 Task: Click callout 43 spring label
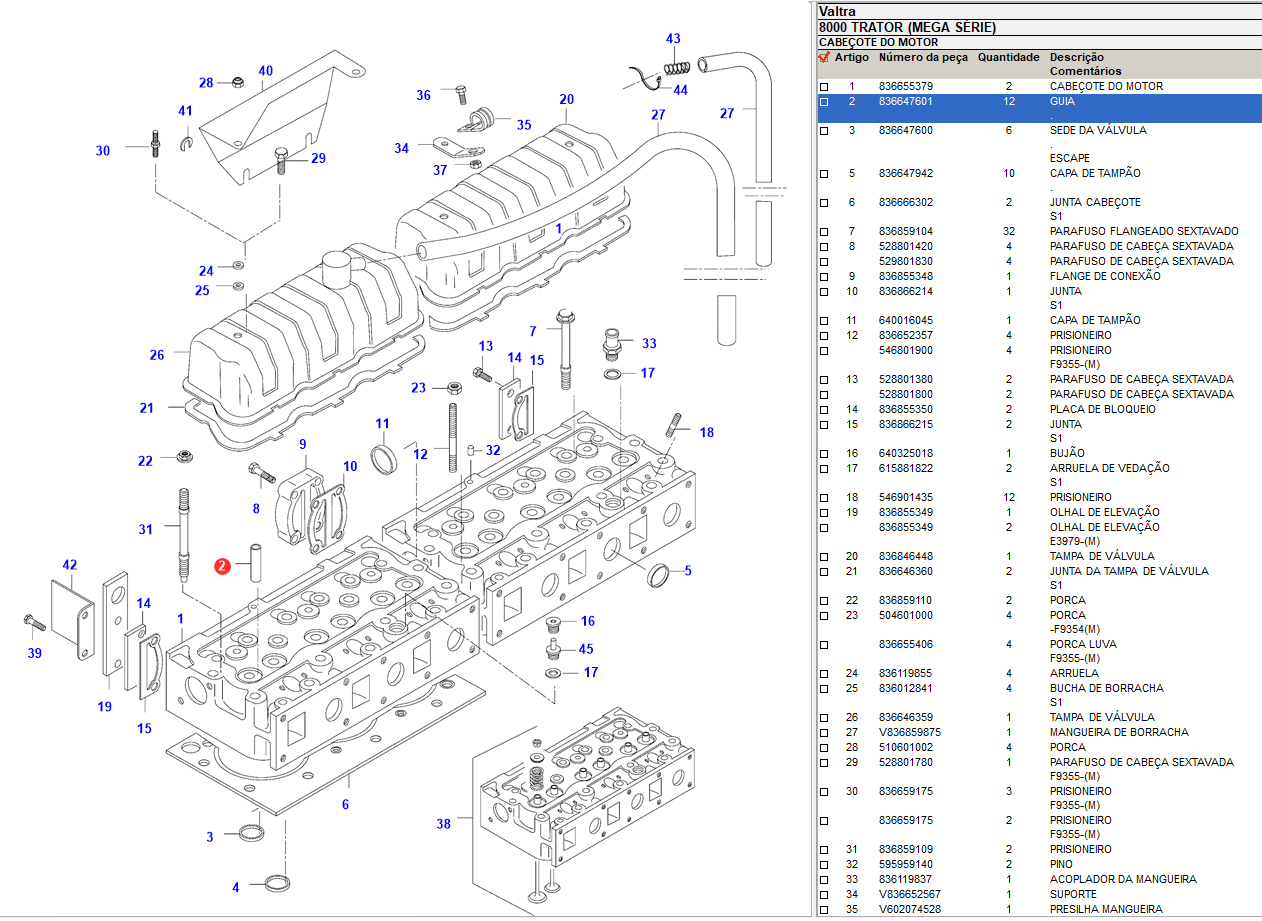(673, 39)
